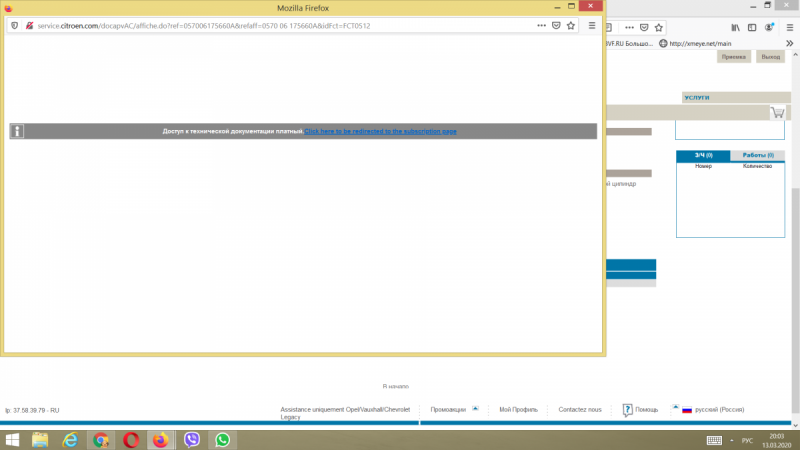Click the subscription page redirect link
This screenshot has width=800, height=450.
(381, 131)
